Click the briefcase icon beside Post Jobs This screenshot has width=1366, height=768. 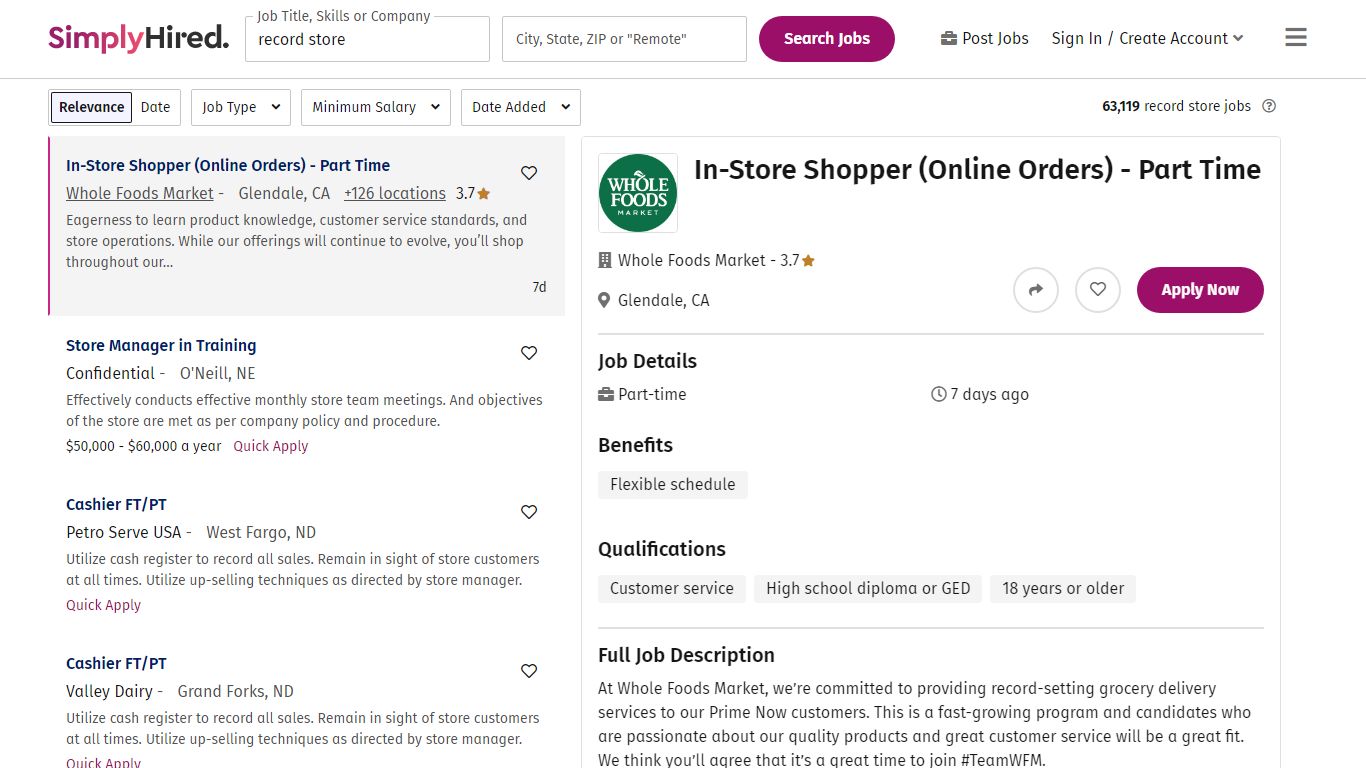coord(949,38)
